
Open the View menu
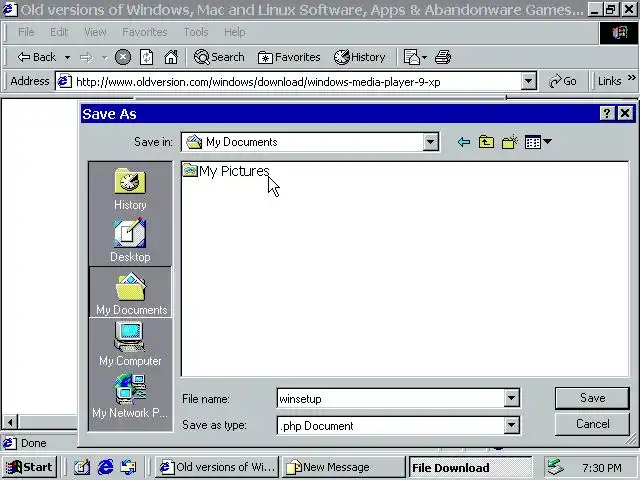point(95,32)
